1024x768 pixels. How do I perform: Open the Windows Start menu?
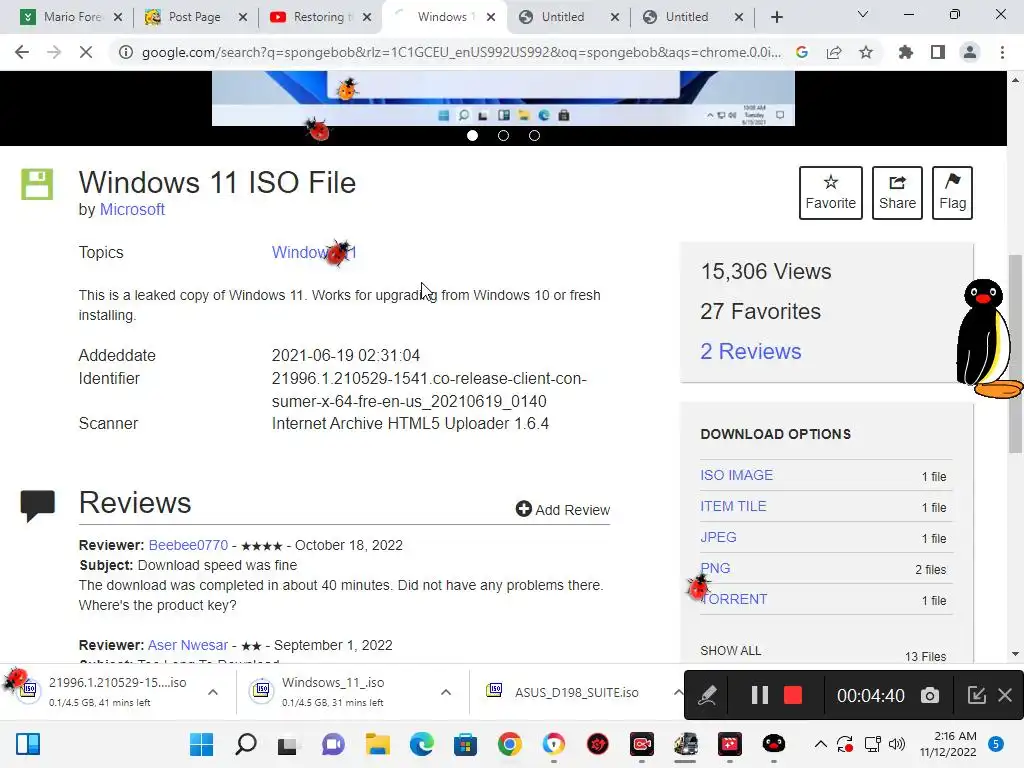tap(201, 744)
